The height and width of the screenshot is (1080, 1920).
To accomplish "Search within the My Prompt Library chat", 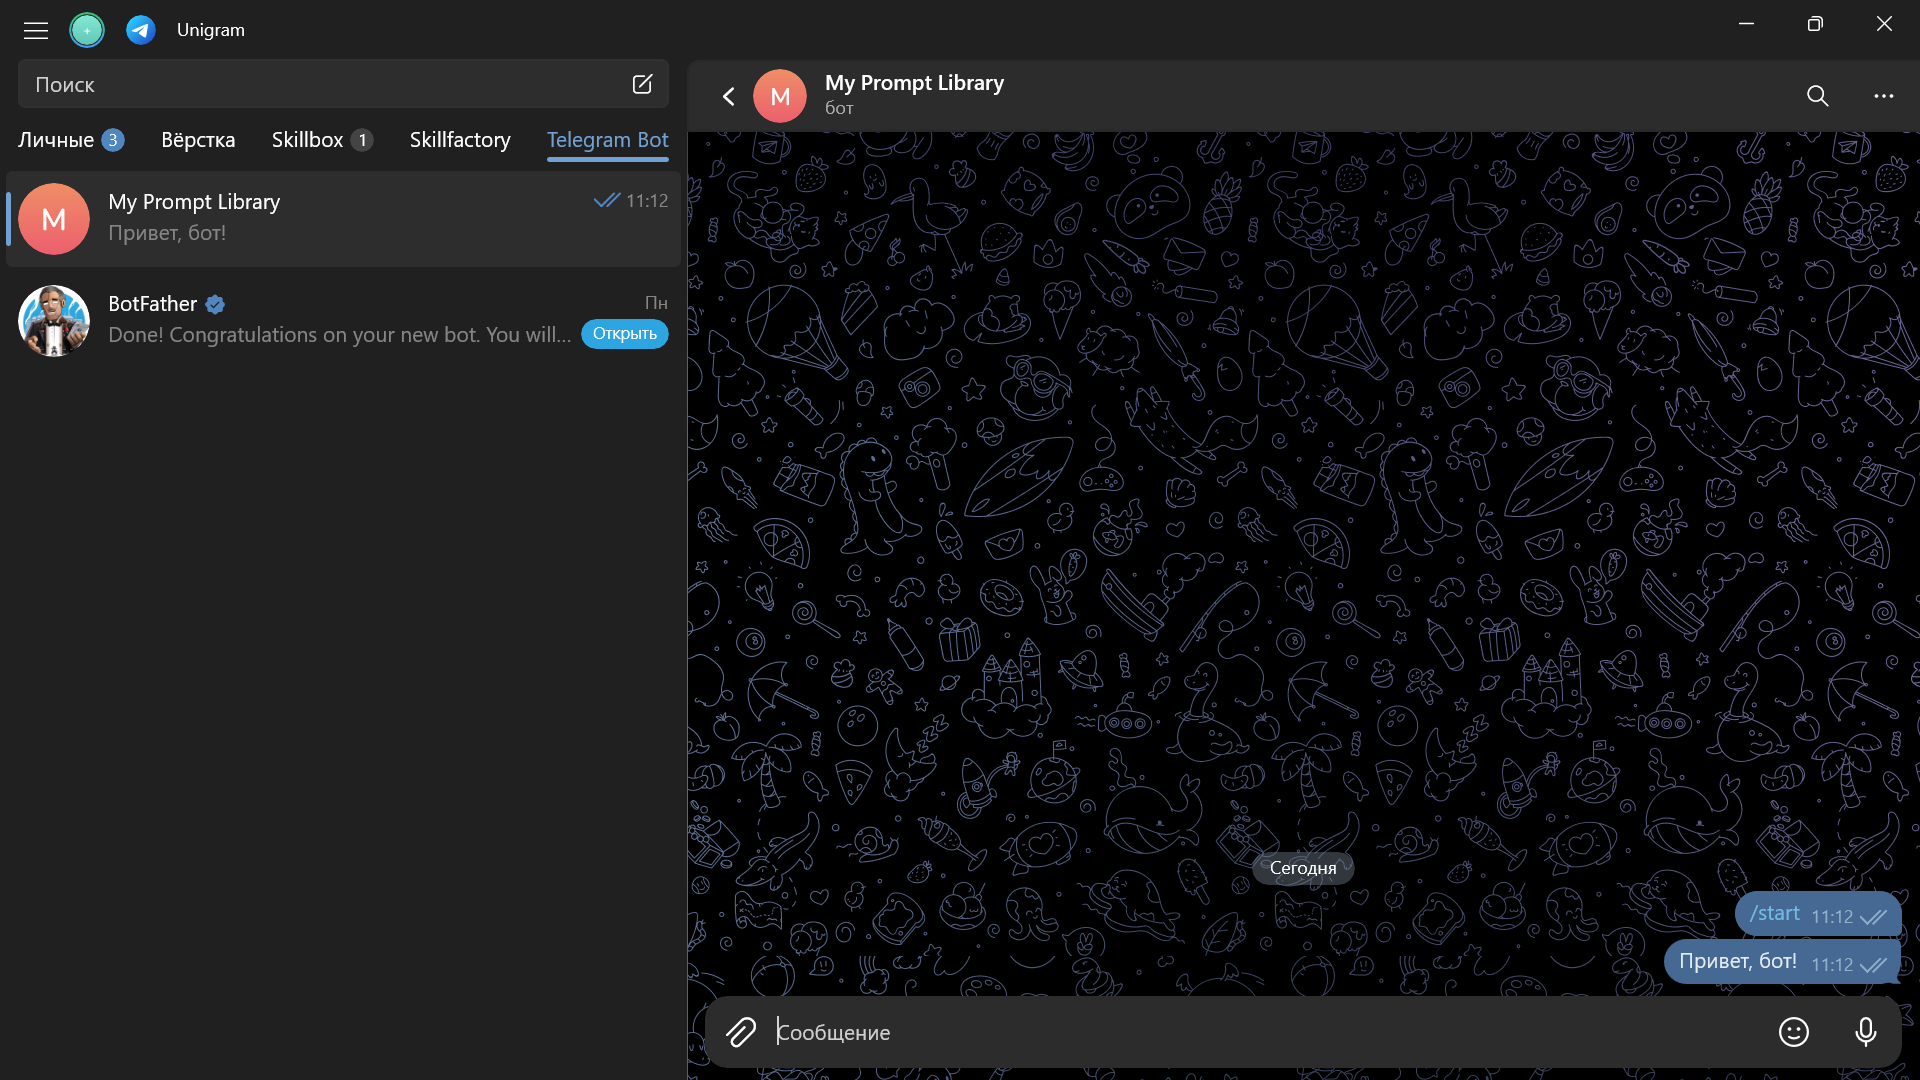I will 1817,96.
